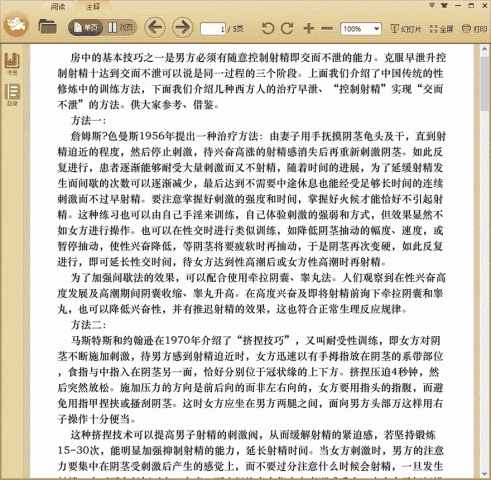Rotate the page clockwise
This screenshot has height=480, width=491.
point(287,29)
